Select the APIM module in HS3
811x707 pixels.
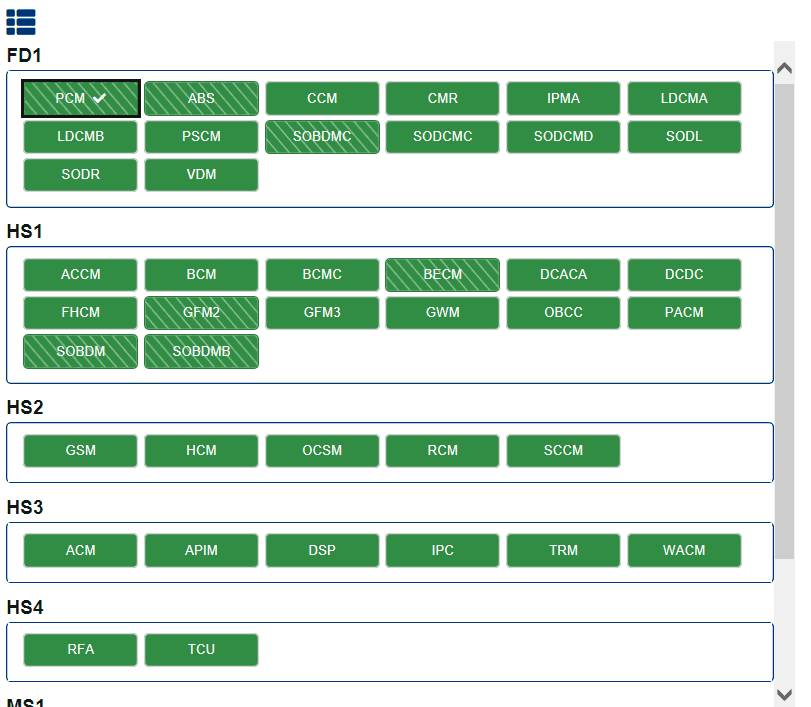tap(201, 550)
